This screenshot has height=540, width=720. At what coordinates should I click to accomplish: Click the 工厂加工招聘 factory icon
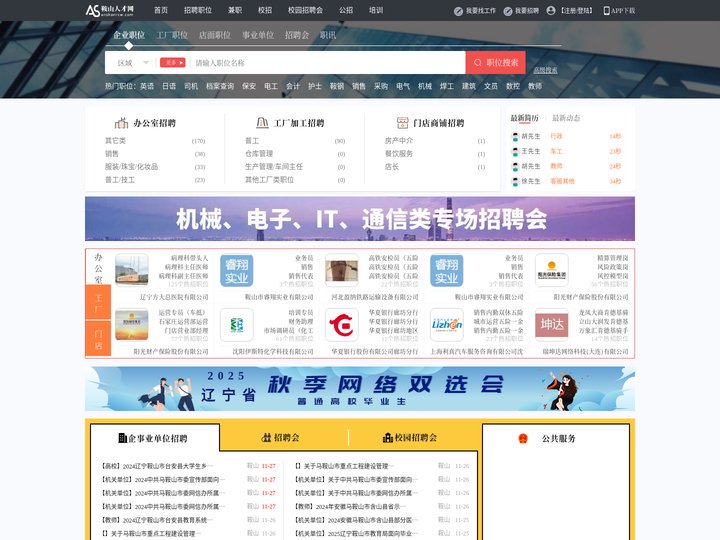(262, 123)
